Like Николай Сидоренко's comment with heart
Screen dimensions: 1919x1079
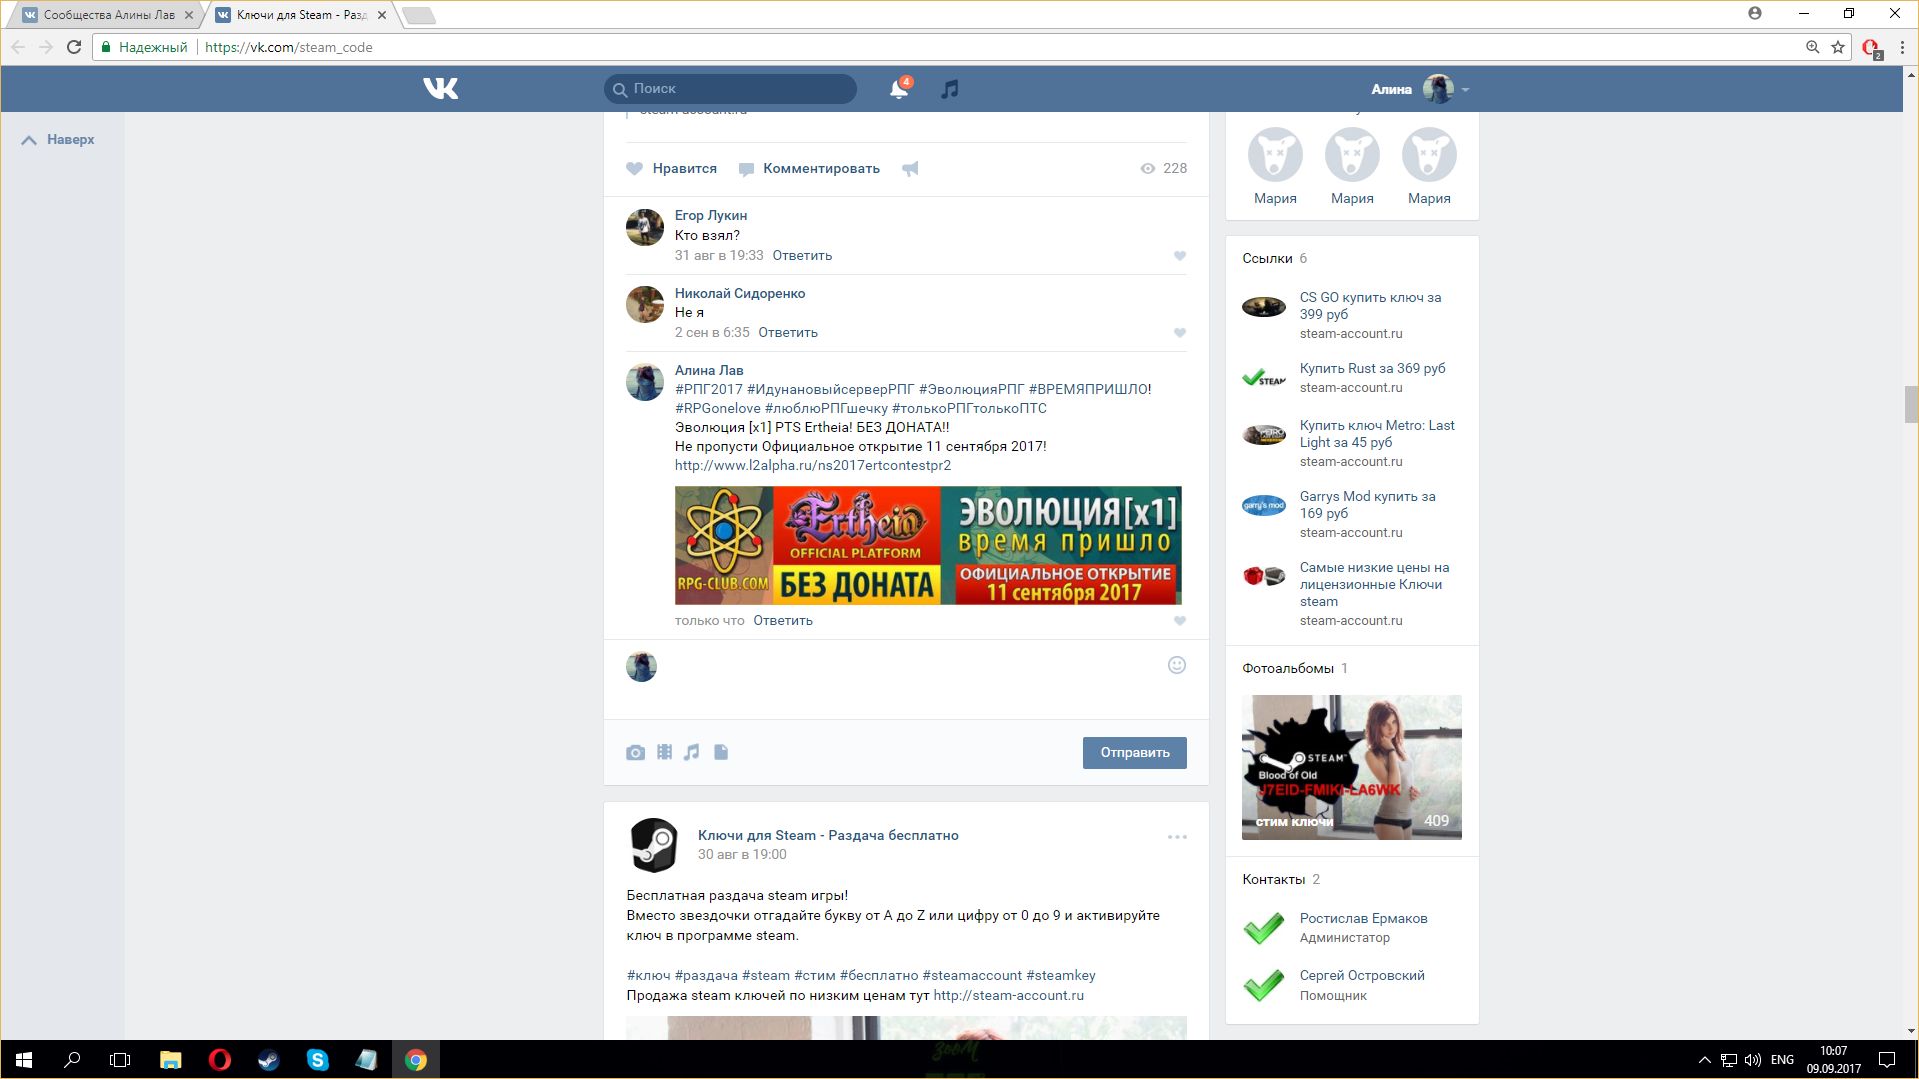(1180, 333)
